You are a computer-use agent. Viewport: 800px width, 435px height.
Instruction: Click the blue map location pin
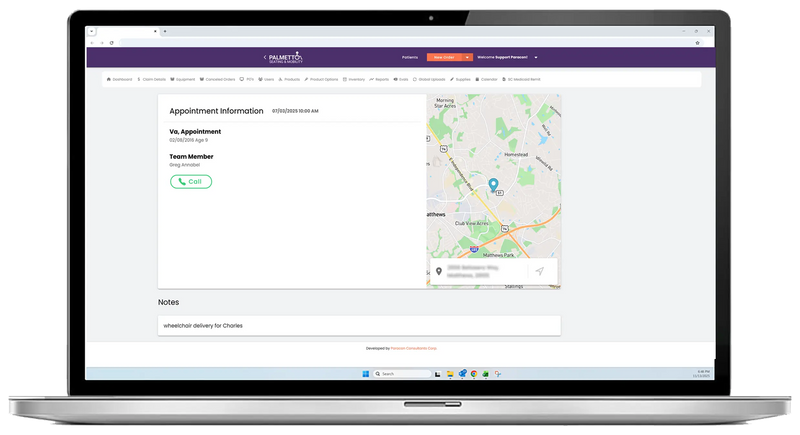(x=493, y=185)
